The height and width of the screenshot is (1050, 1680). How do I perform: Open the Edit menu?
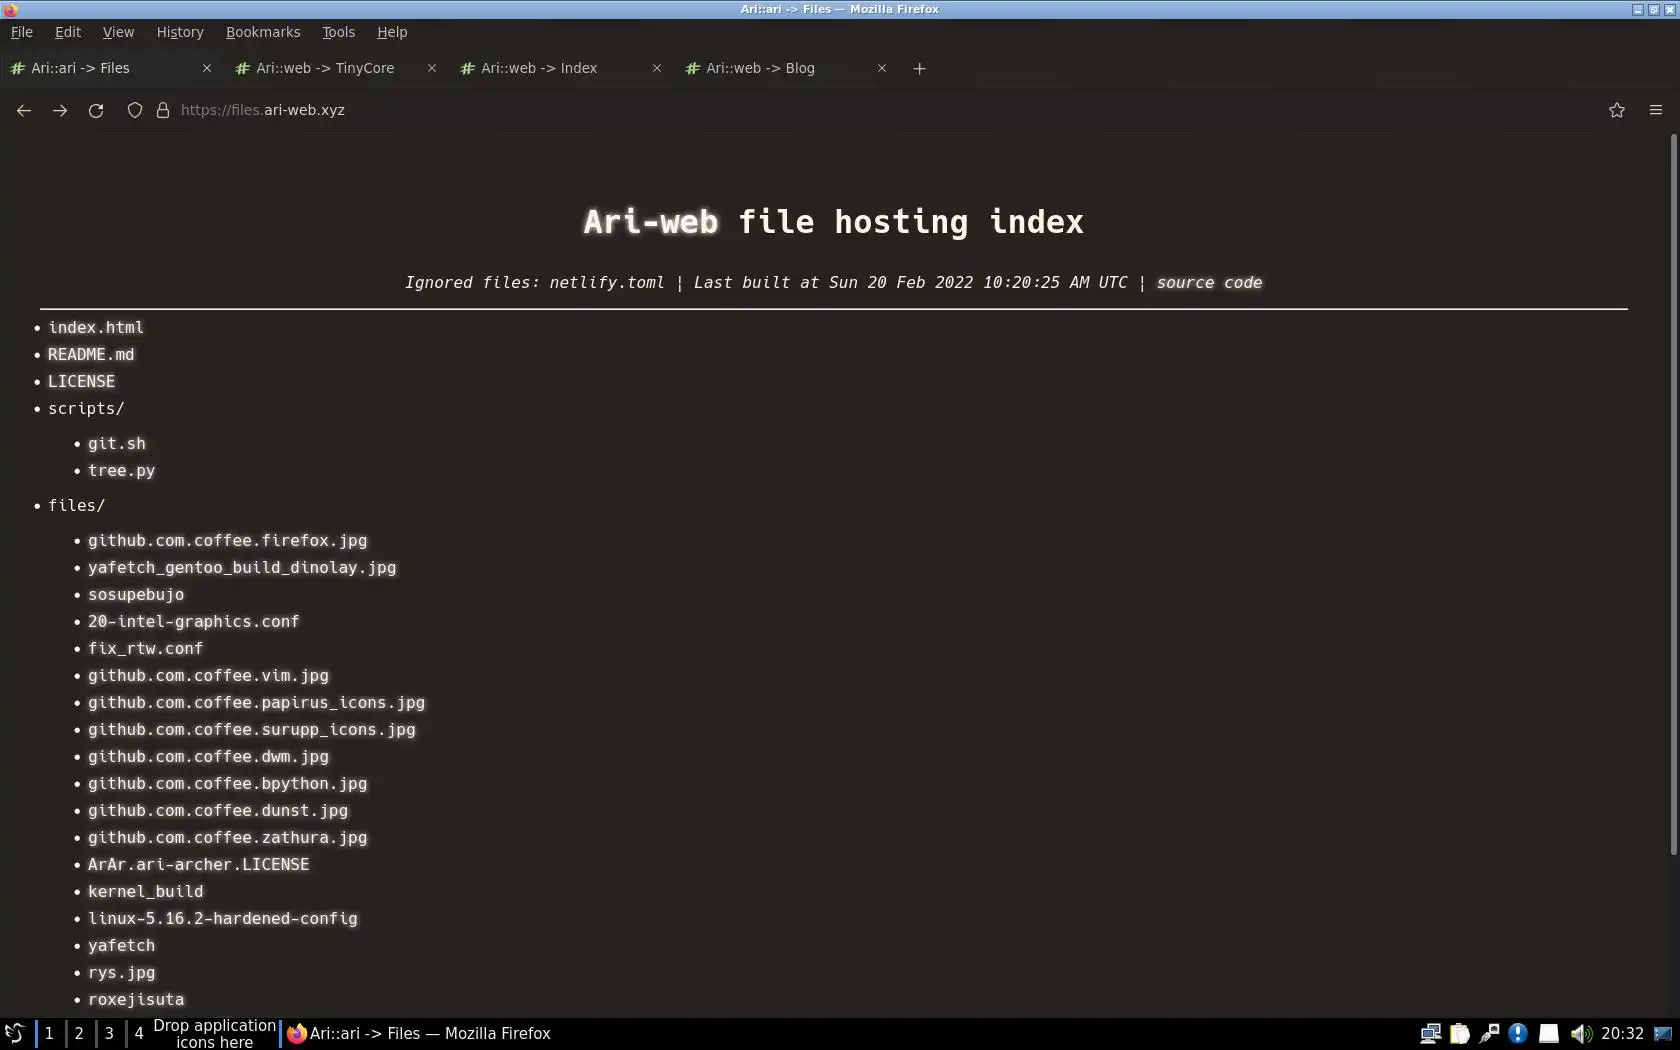pos(68,32)
